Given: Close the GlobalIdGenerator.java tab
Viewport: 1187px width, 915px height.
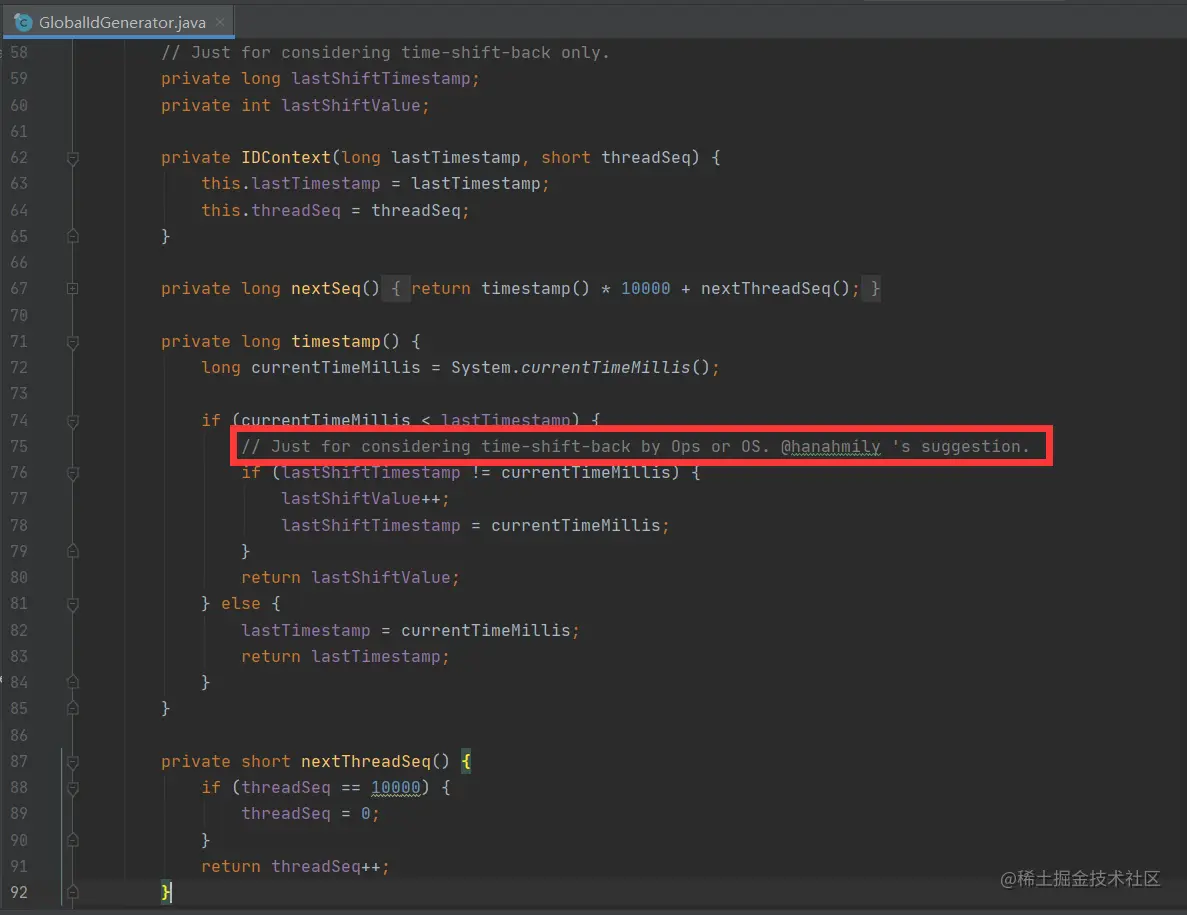Looking at the screenshot, I should 220,22.
